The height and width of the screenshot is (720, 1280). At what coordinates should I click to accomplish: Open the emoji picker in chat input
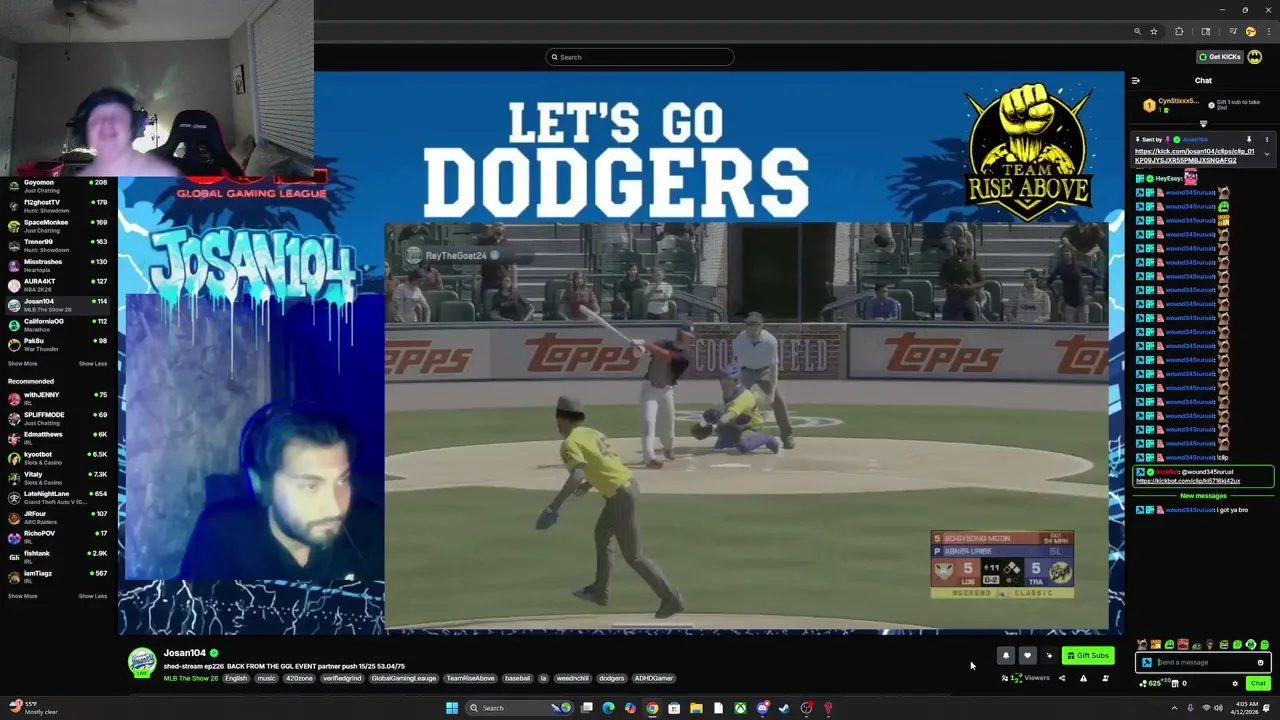pyautogui.click(x=1260, y=662)
